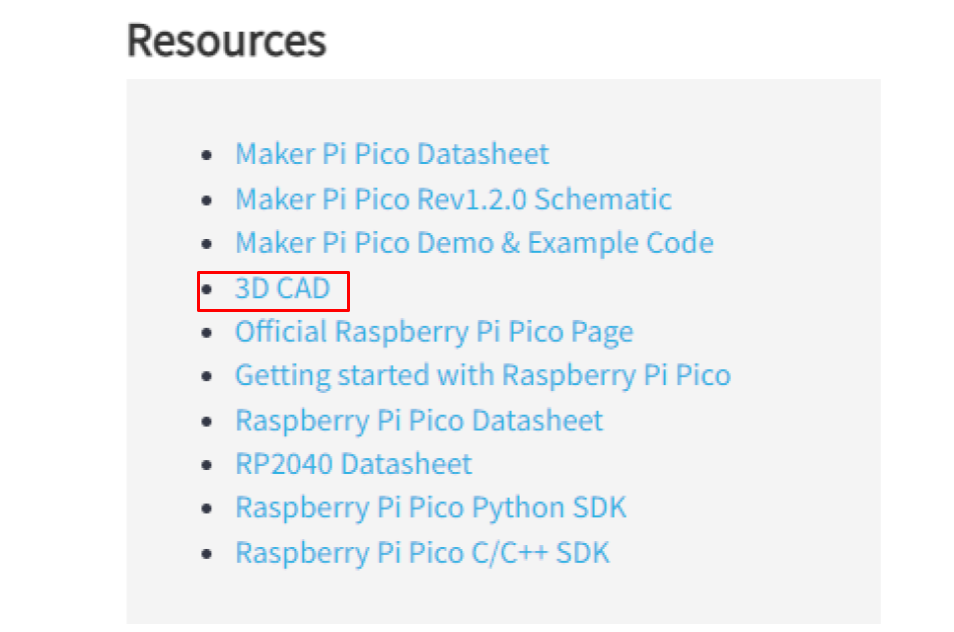
Task: Click the bullet beside Demo & Example Code
Action: click(207, 244)
